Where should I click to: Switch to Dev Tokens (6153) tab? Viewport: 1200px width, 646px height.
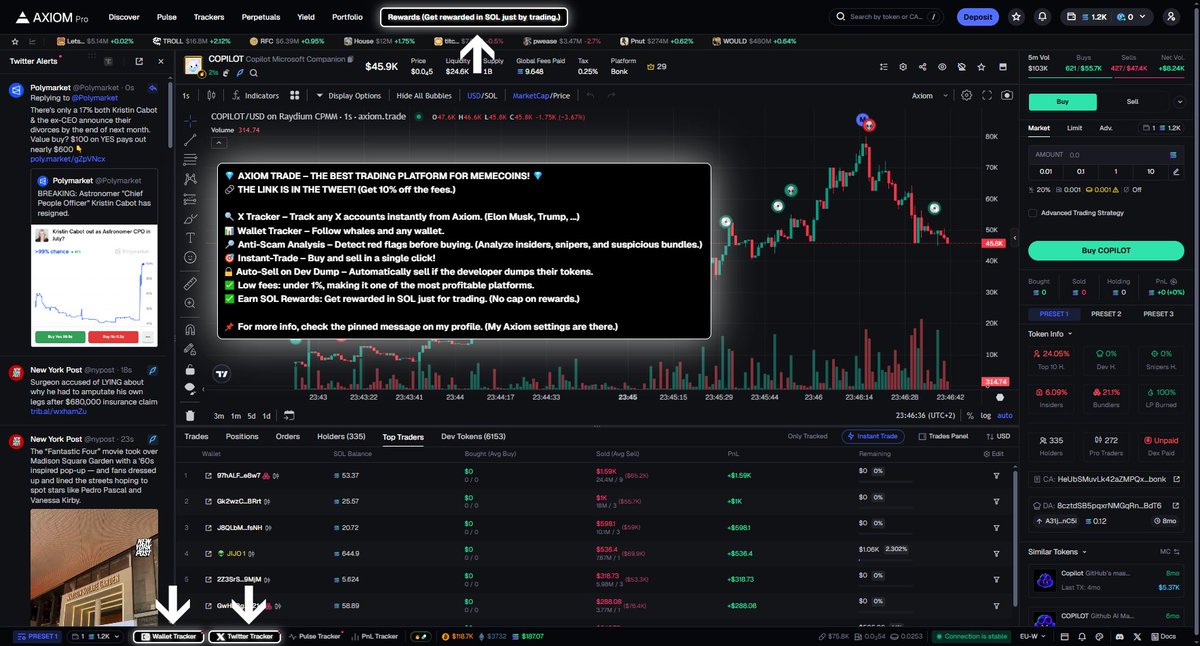tap(474, 436)
